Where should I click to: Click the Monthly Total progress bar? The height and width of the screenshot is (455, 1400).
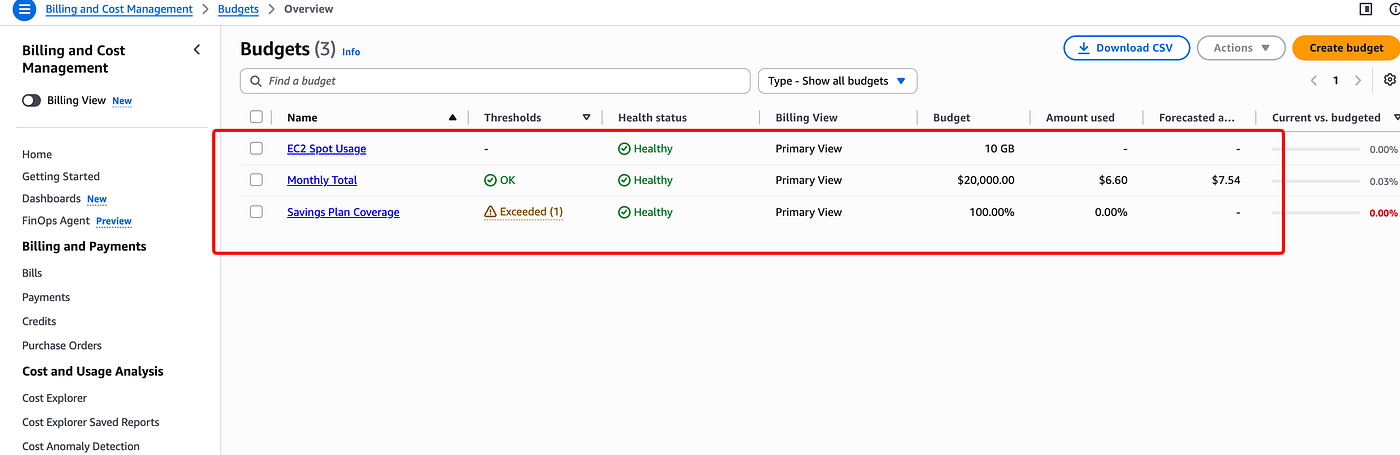click(x=1316, y=181)
